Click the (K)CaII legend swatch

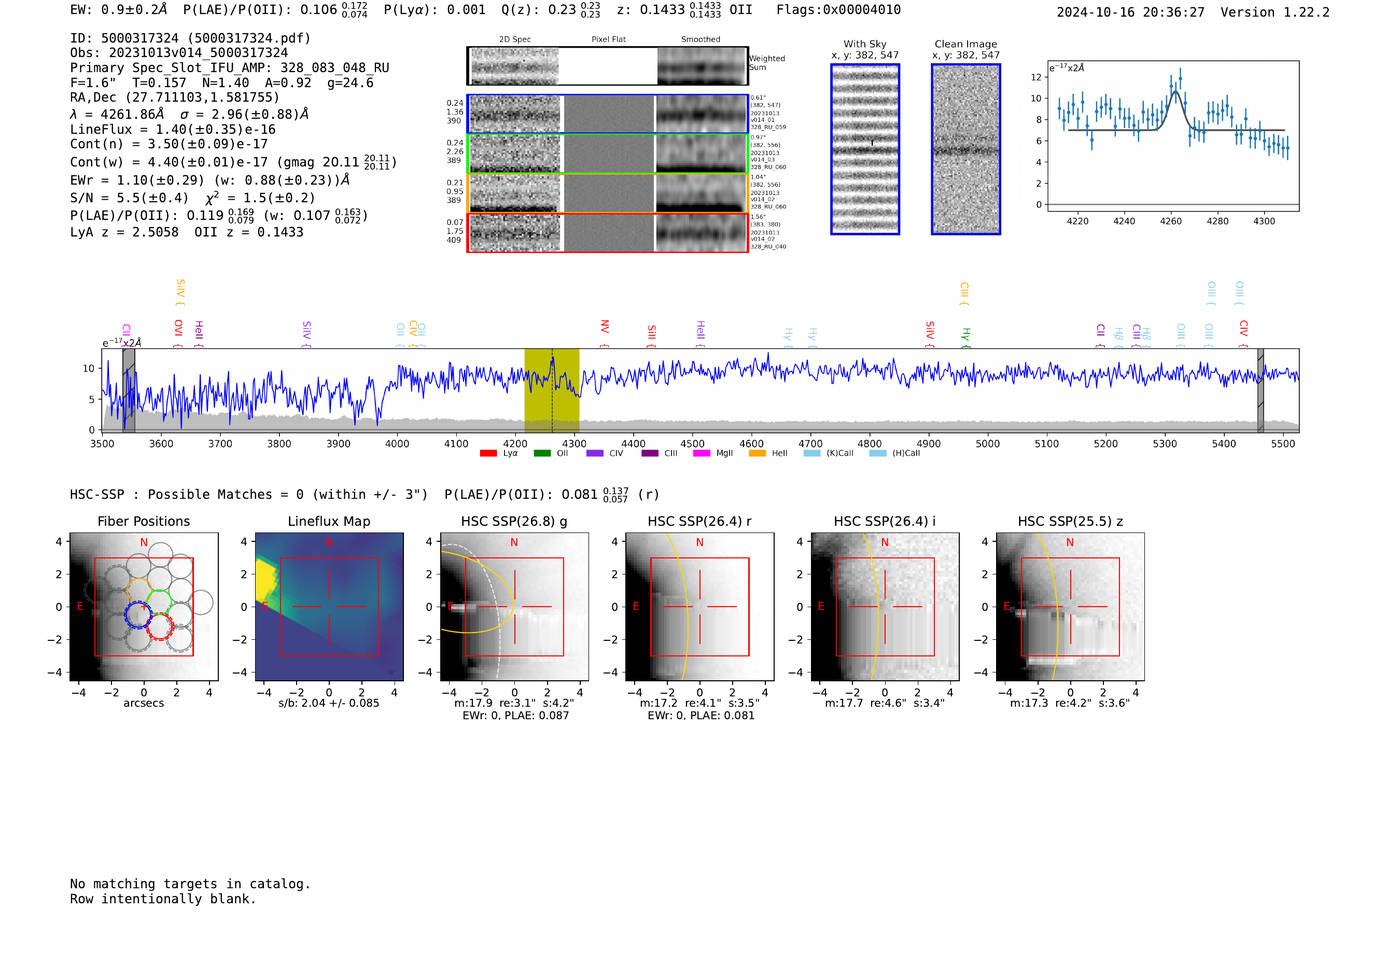point(812,453)
